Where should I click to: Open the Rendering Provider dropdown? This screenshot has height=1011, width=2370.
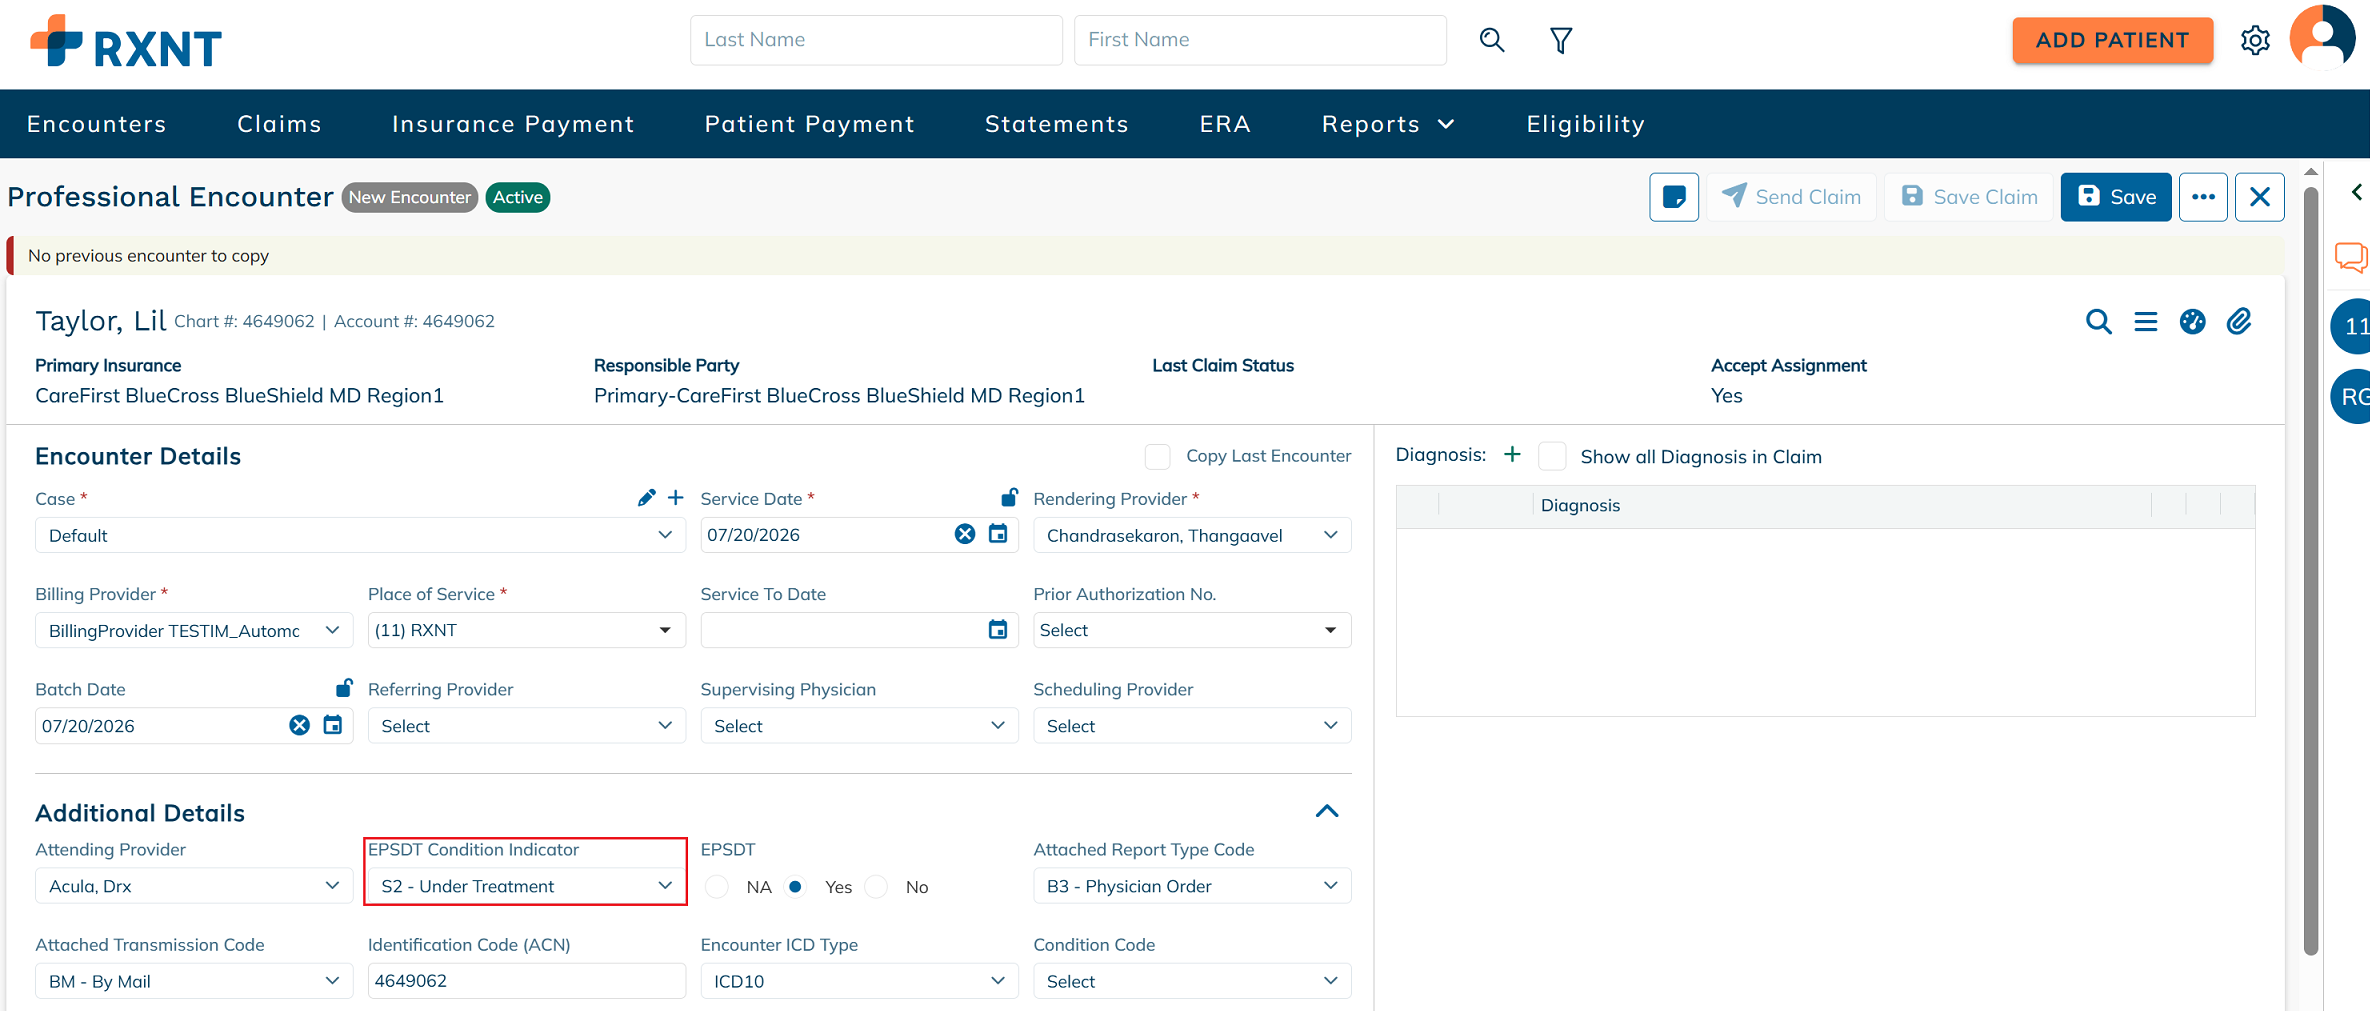coord(1192,535)
